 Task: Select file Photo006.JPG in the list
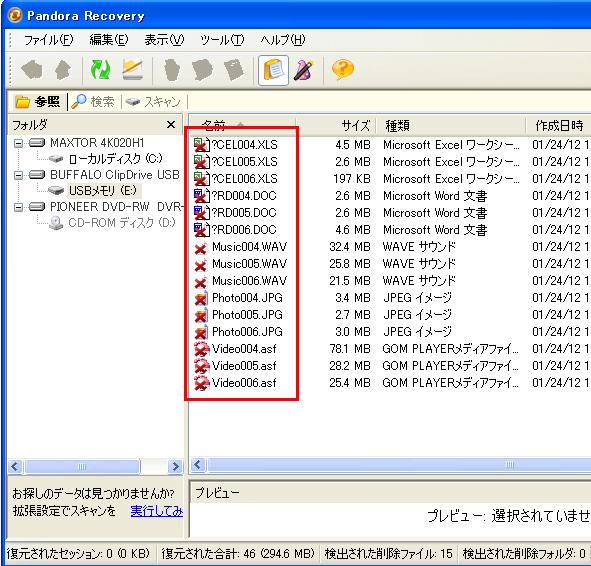[247, 332]
